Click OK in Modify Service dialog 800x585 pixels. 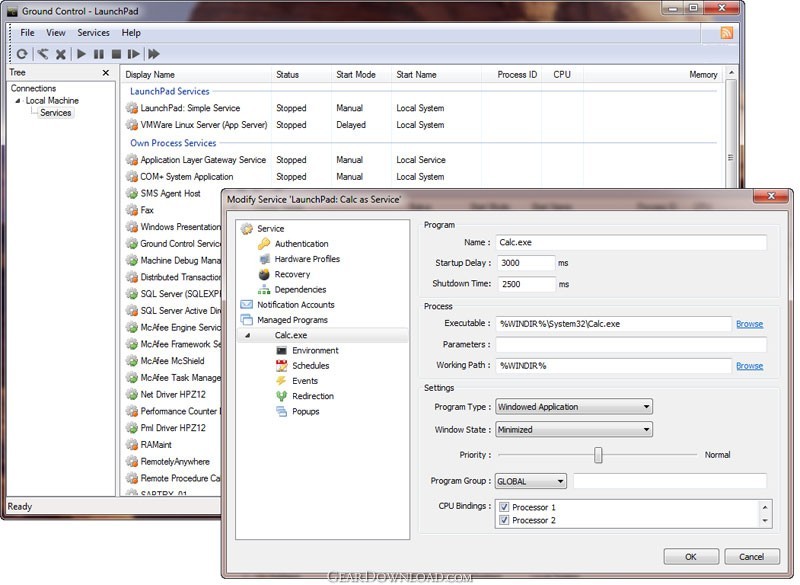click(691, 556)
